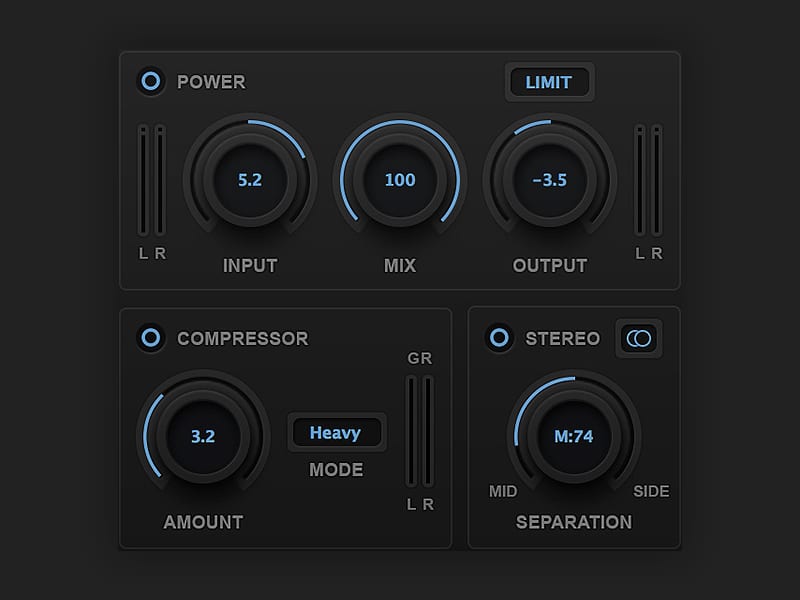The image size is (800, 600).
Task: Open the Heavy mode selector
Action: click(336, 433)
